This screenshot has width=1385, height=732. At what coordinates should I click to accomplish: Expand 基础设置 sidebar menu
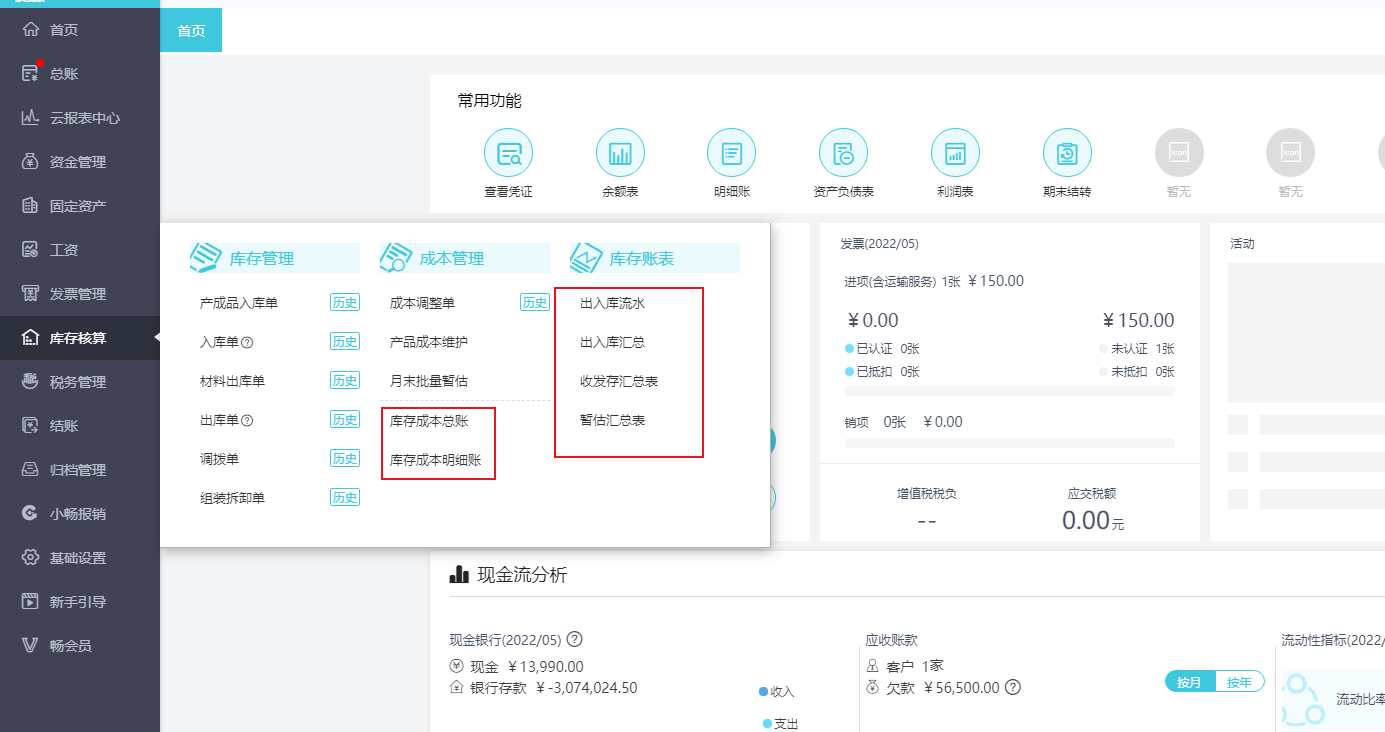(78, 558)
